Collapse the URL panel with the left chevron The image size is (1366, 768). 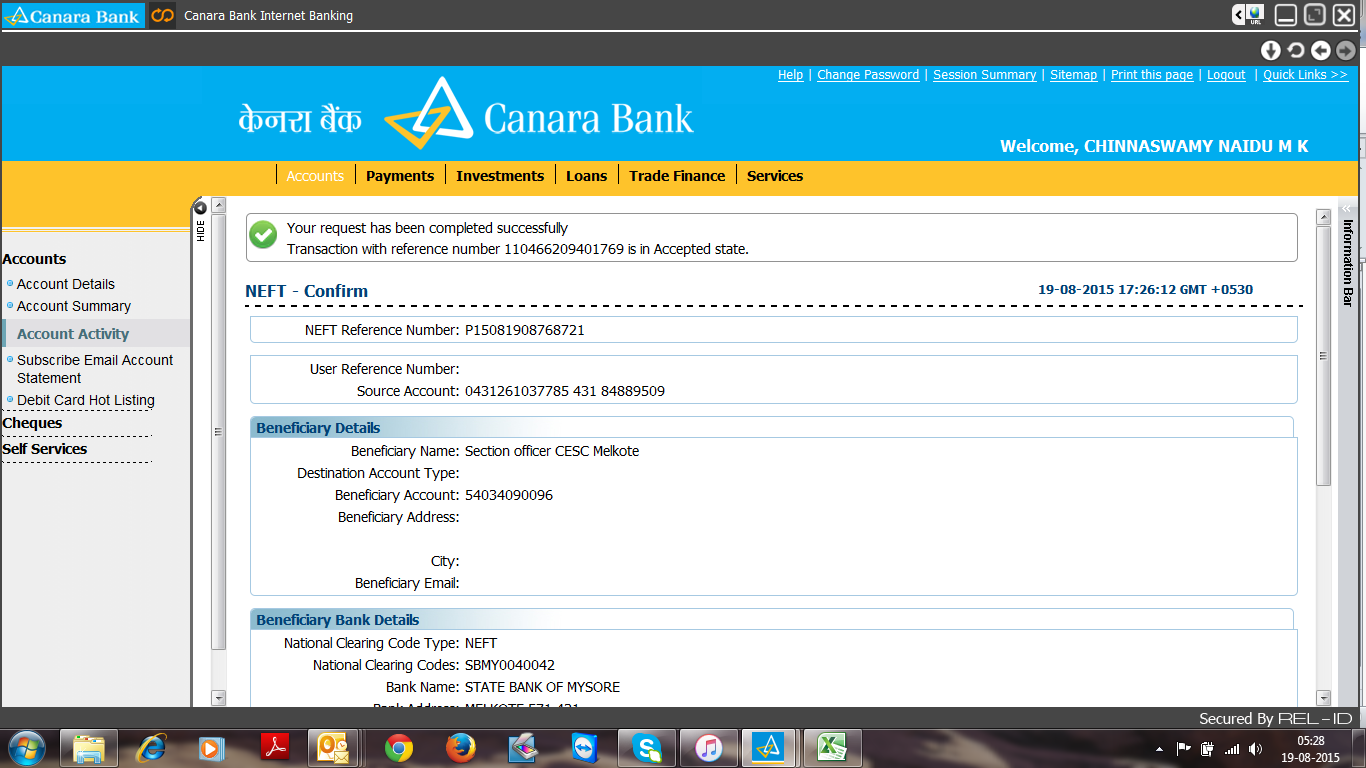point(1238,15)
